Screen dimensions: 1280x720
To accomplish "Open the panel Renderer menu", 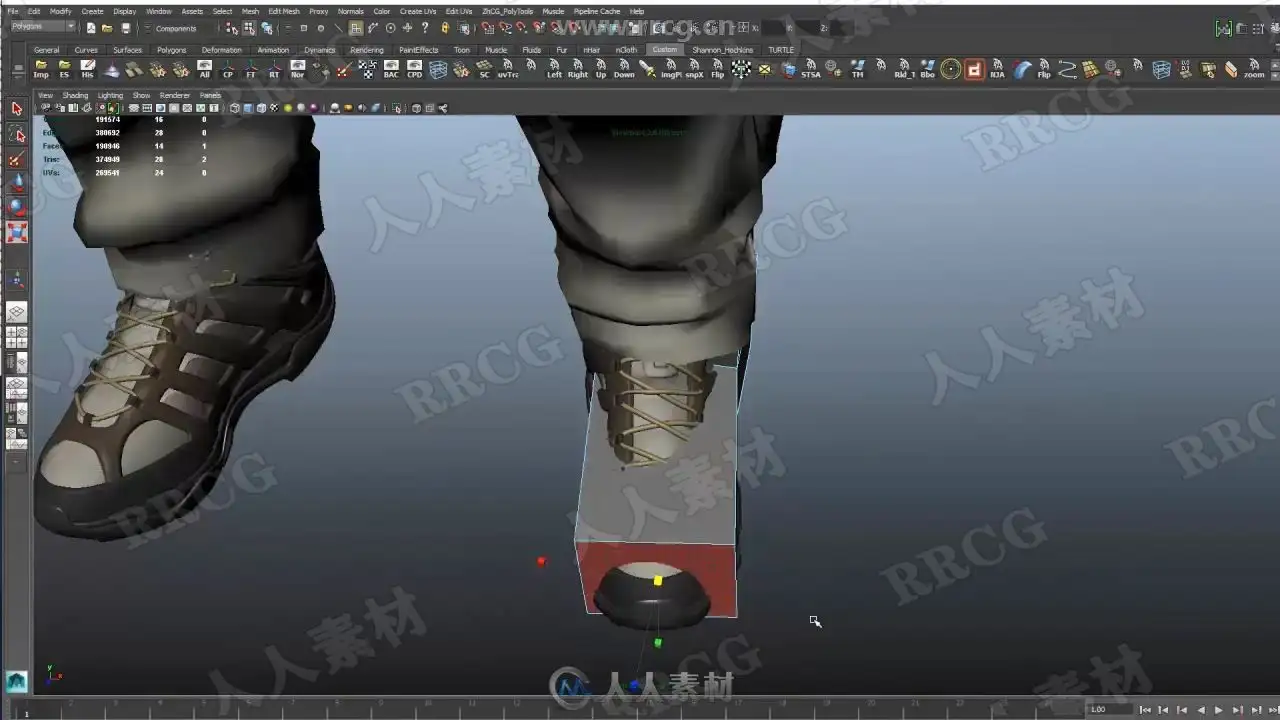I will (175, 95).
